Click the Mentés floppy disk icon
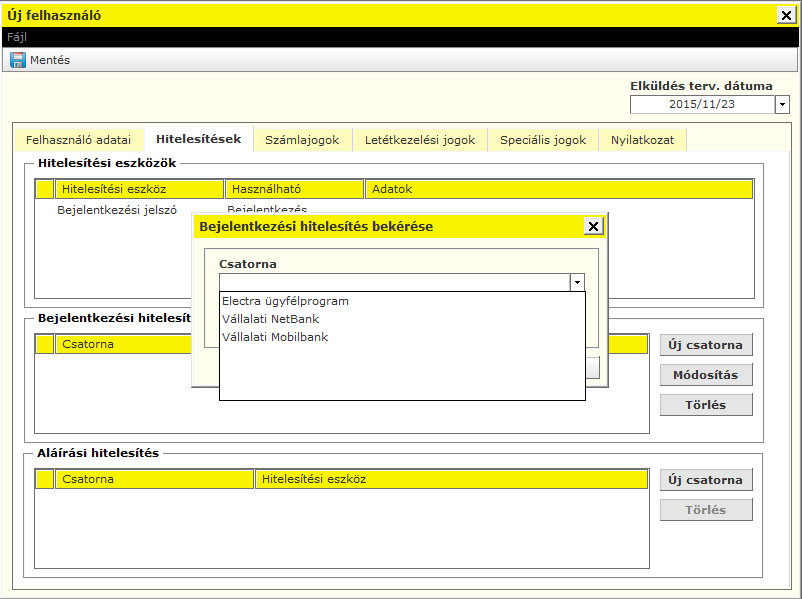802x599 pixels. pyautogui.click(x=18, y=60)
